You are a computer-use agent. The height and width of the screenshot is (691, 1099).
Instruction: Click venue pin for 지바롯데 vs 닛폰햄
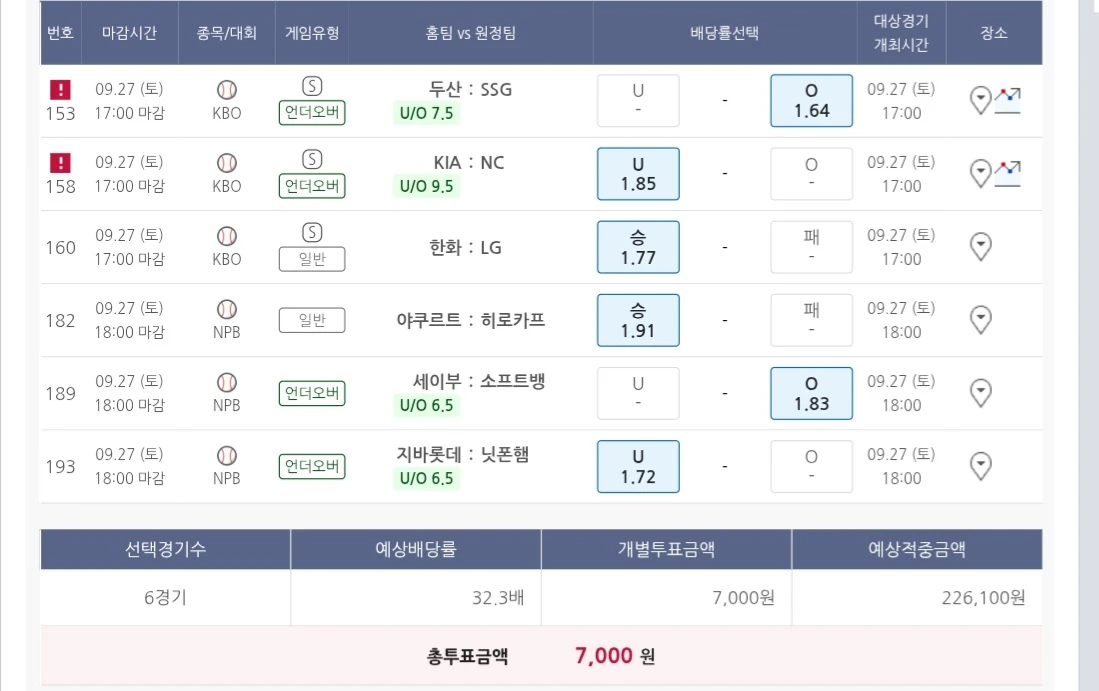(981, 465)
